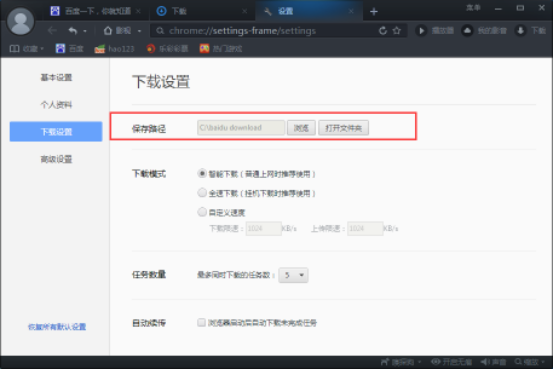Click the search magnifier in address bar
Image resolution: width=553 pixels, height=369 pixels.
tap(160, 31)
